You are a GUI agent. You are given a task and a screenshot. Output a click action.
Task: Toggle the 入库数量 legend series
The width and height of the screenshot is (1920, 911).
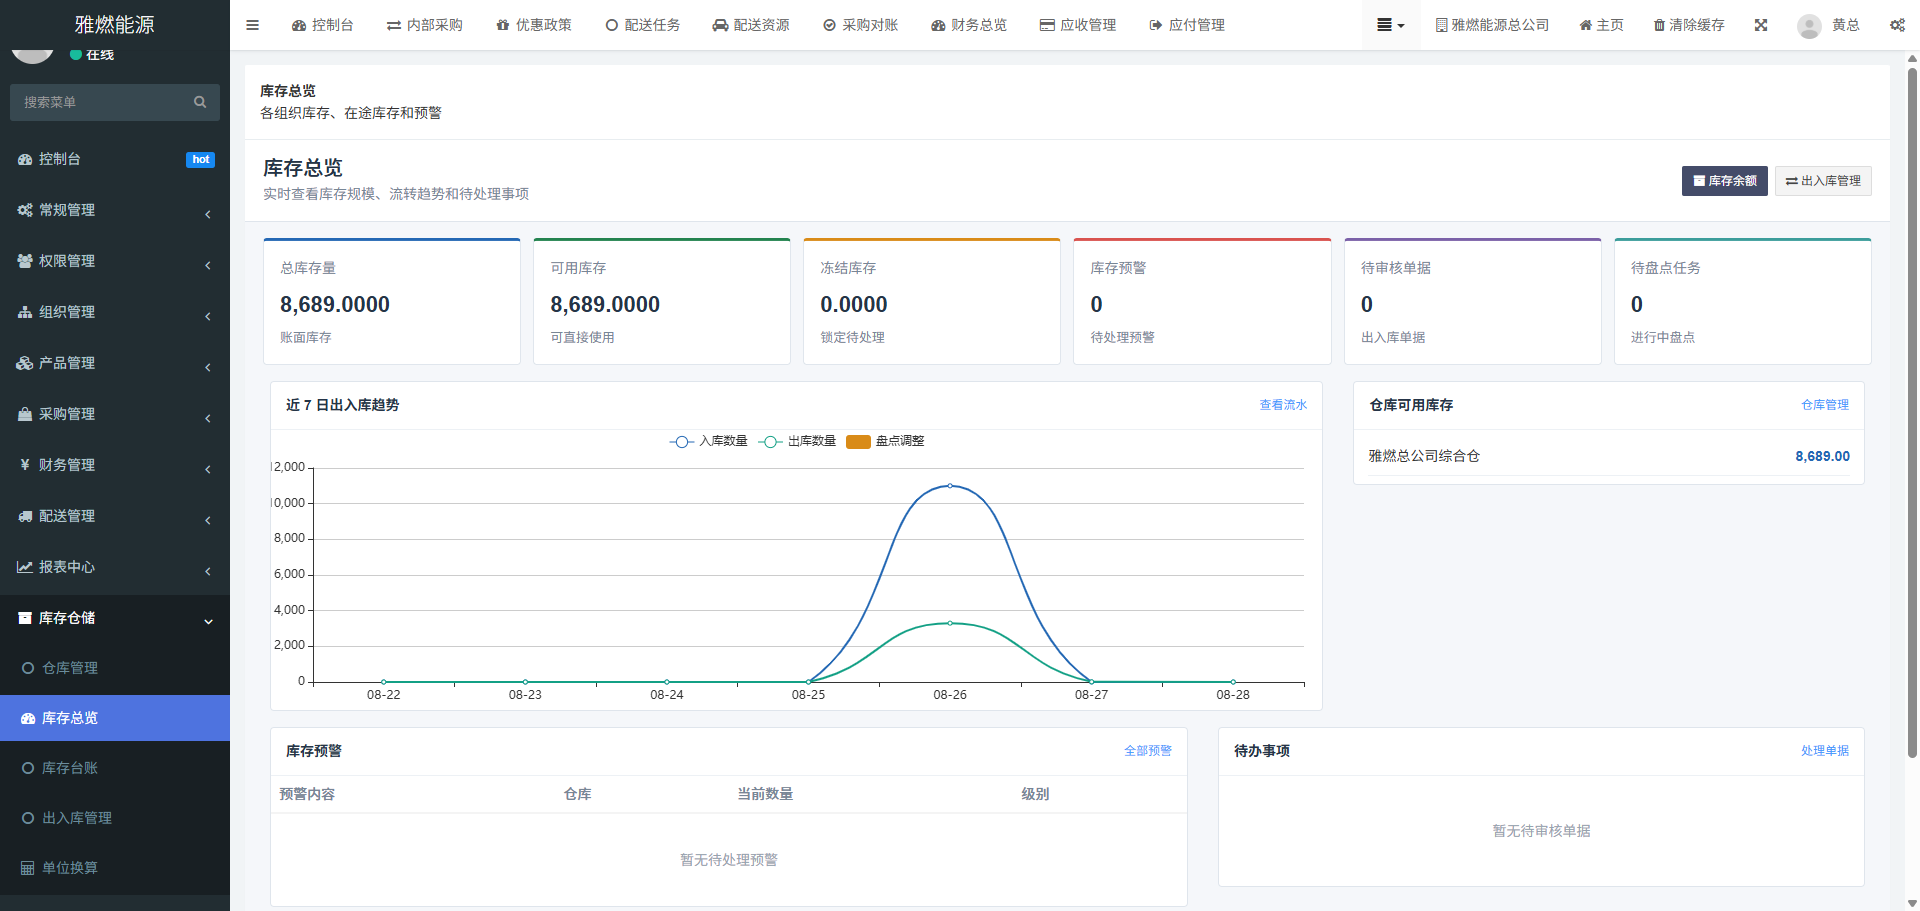pos(709,441)
